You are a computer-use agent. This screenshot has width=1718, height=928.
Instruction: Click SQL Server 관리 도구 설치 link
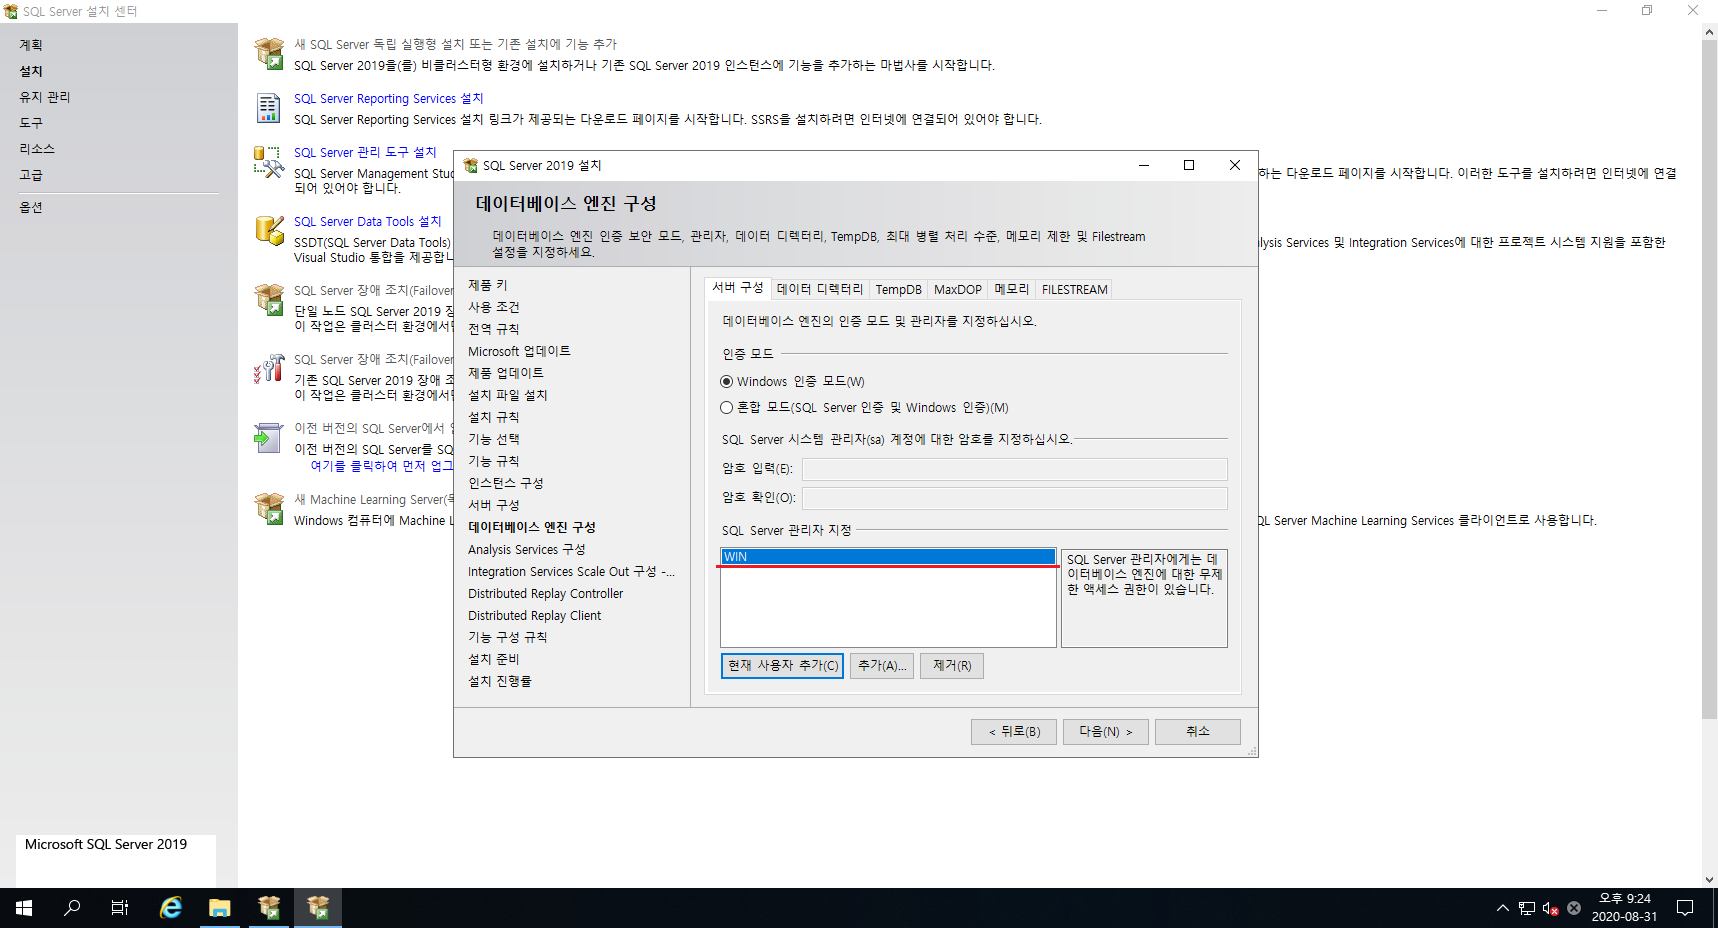tap(365, 152)
